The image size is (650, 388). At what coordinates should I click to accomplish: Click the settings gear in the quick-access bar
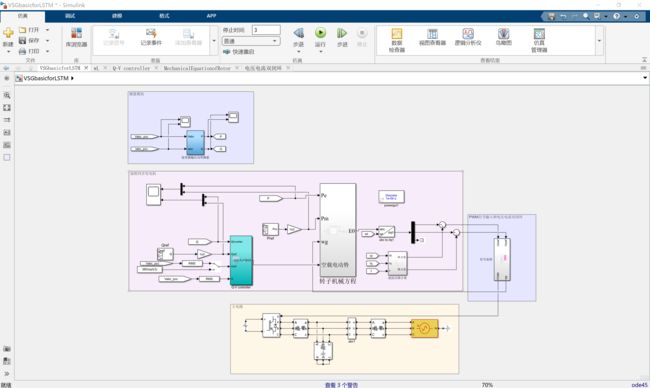(637, 16)
